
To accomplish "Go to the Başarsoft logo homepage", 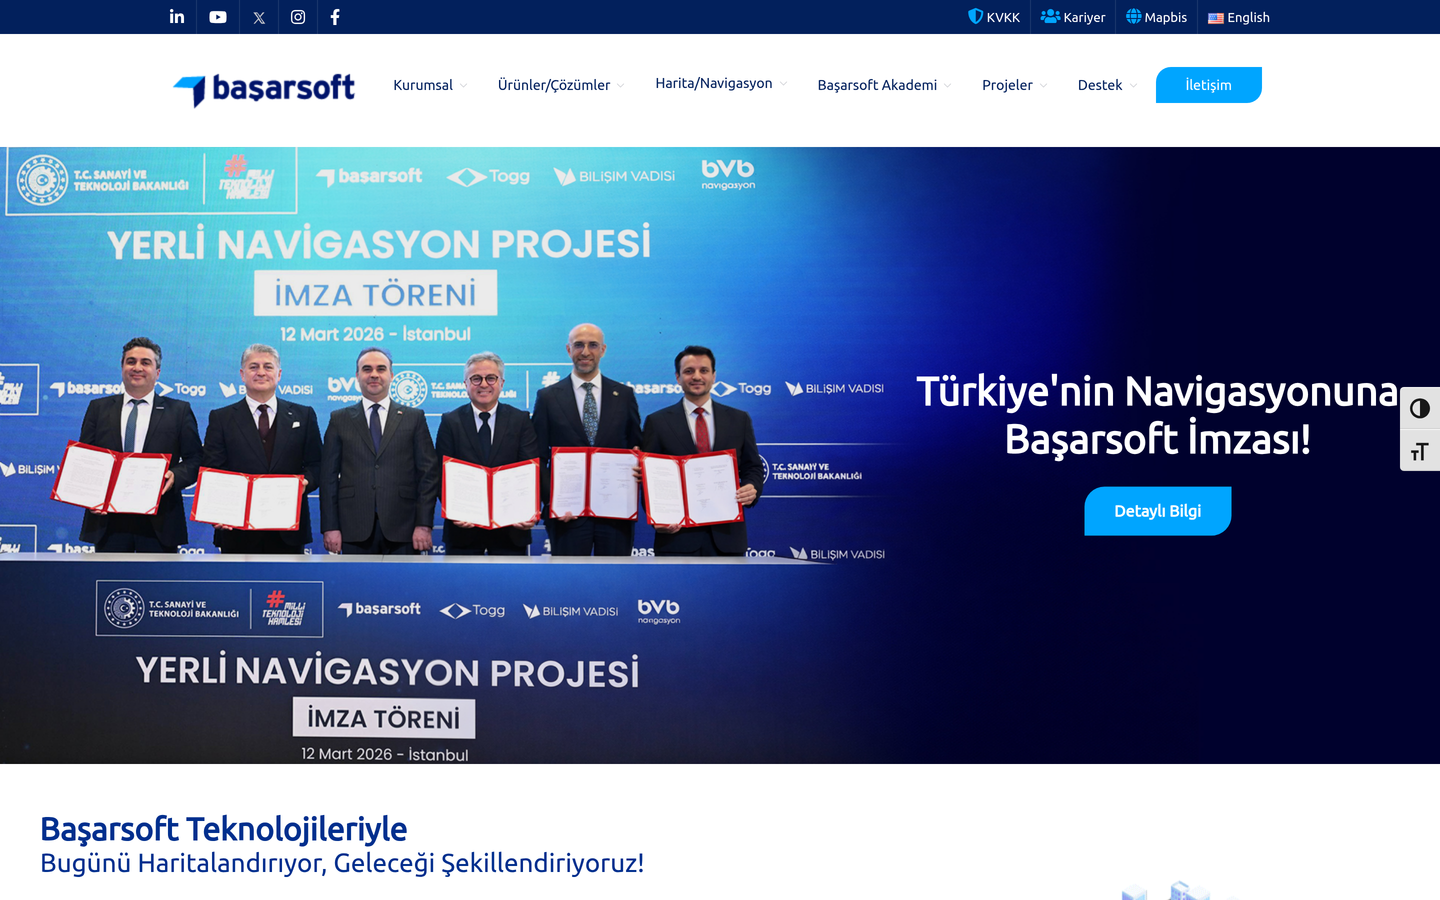I will pyautogui.click(x=264, y=89).
